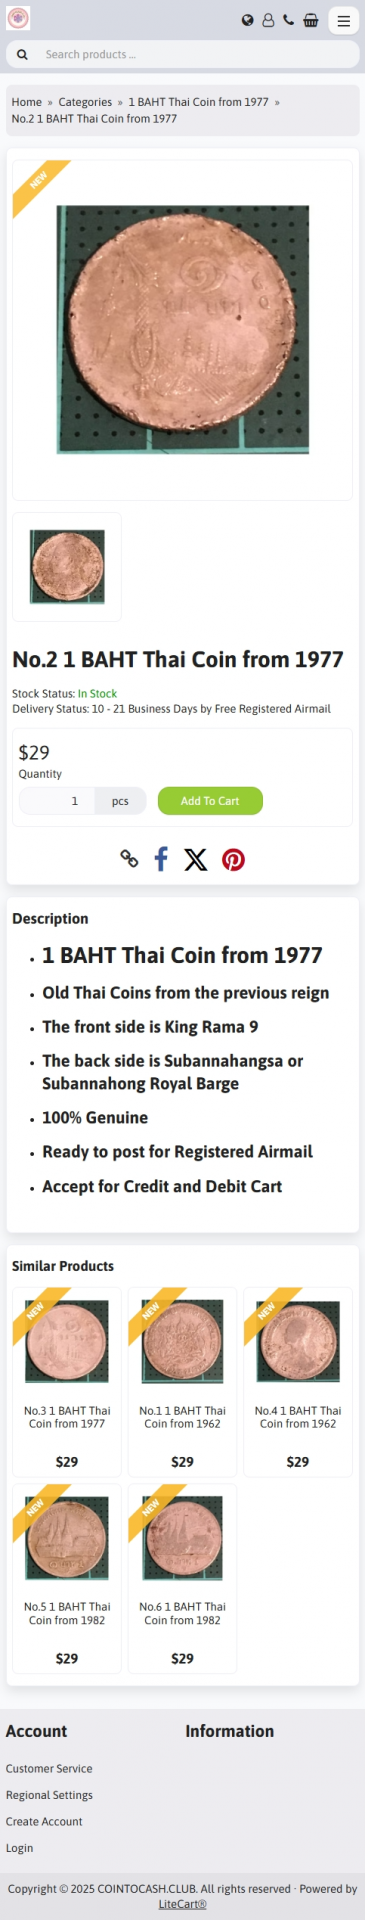
Task: Open the Create Account link
Action: point(44,1821)
